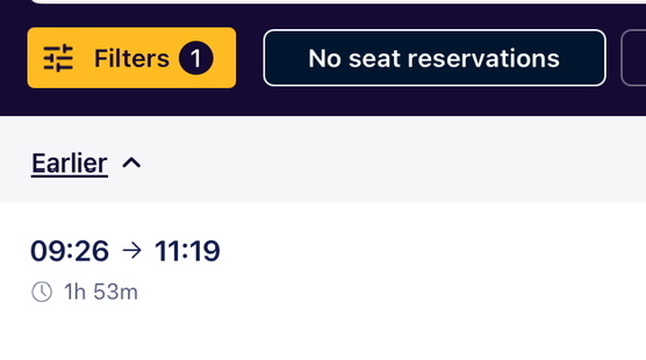Screen dimensions: 646x360
Task: Collapse using the chevron beside Earlier
Action: [131, 163]
